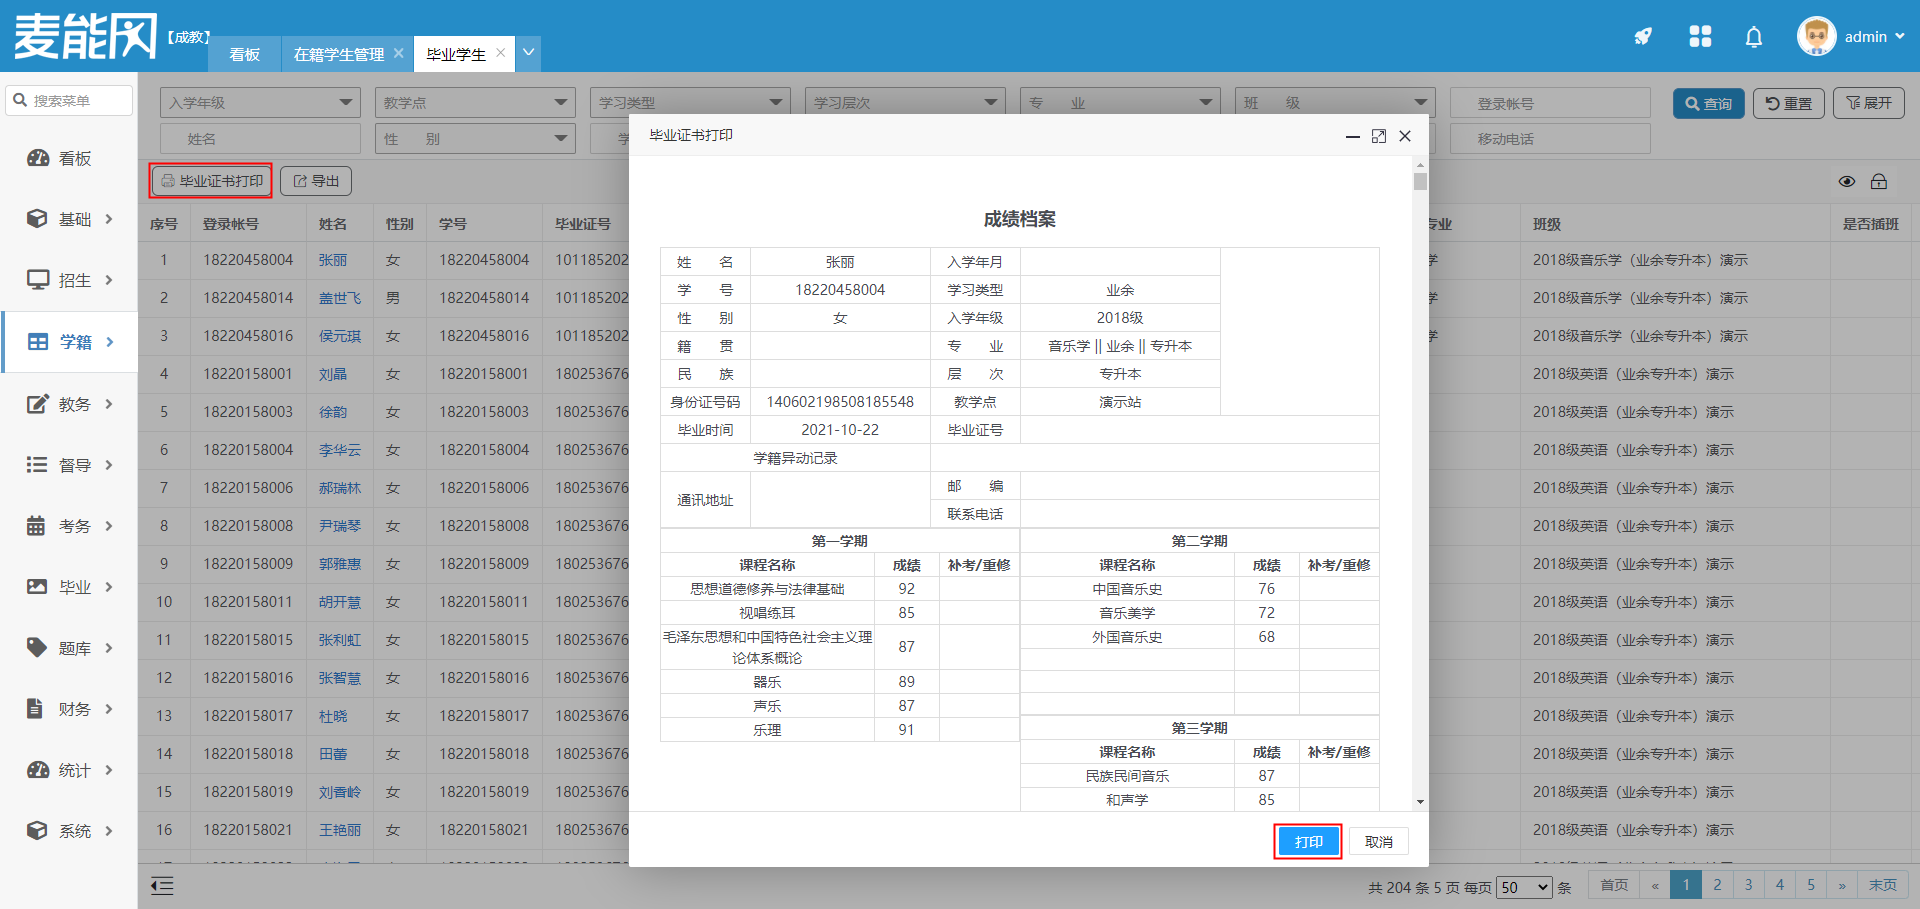
Task: Expand the 教学点 dropdown
Action: [x=475, y=103]
